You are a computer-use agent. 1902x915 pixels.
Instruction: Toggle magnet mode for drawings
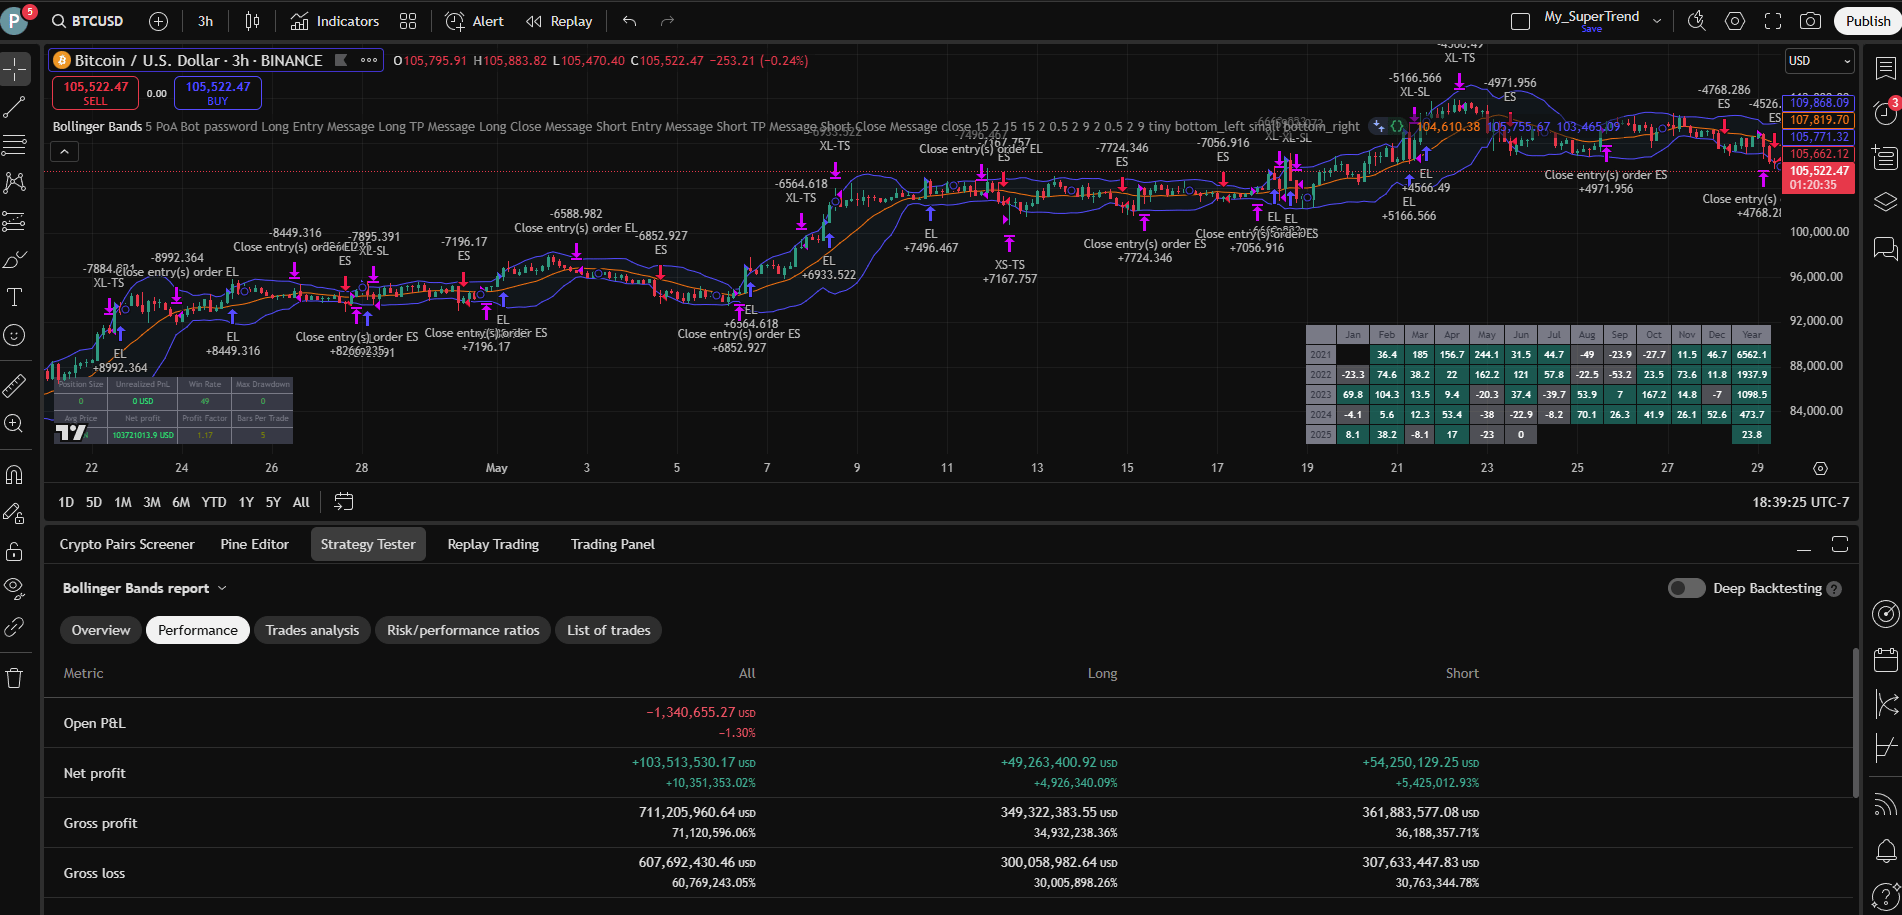coord(15,474)
